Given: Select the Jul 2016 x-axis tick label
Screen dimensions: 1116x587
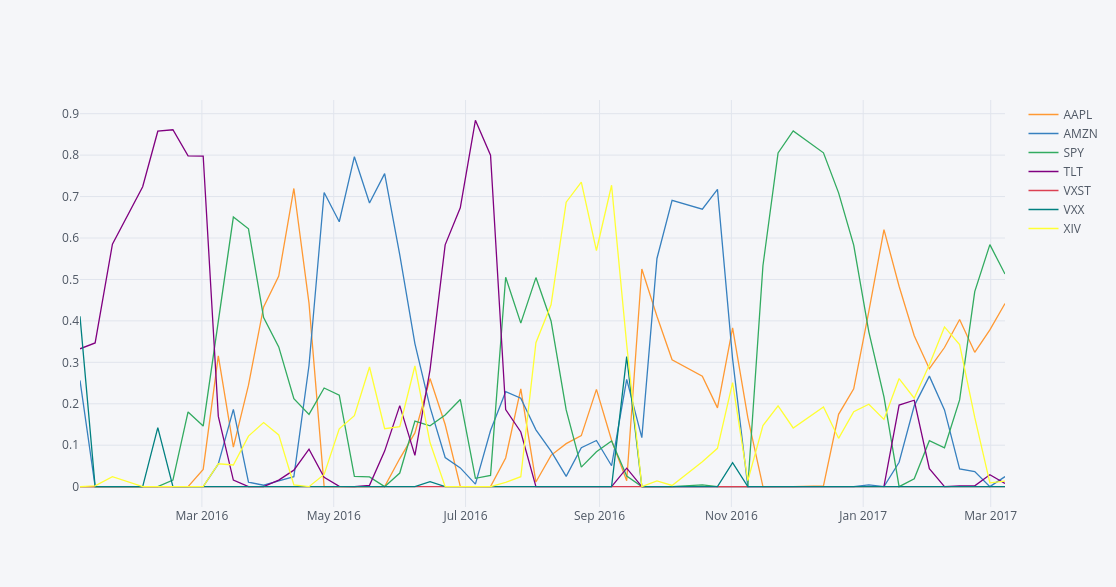Looking at the screenshot, I should 465,516.
